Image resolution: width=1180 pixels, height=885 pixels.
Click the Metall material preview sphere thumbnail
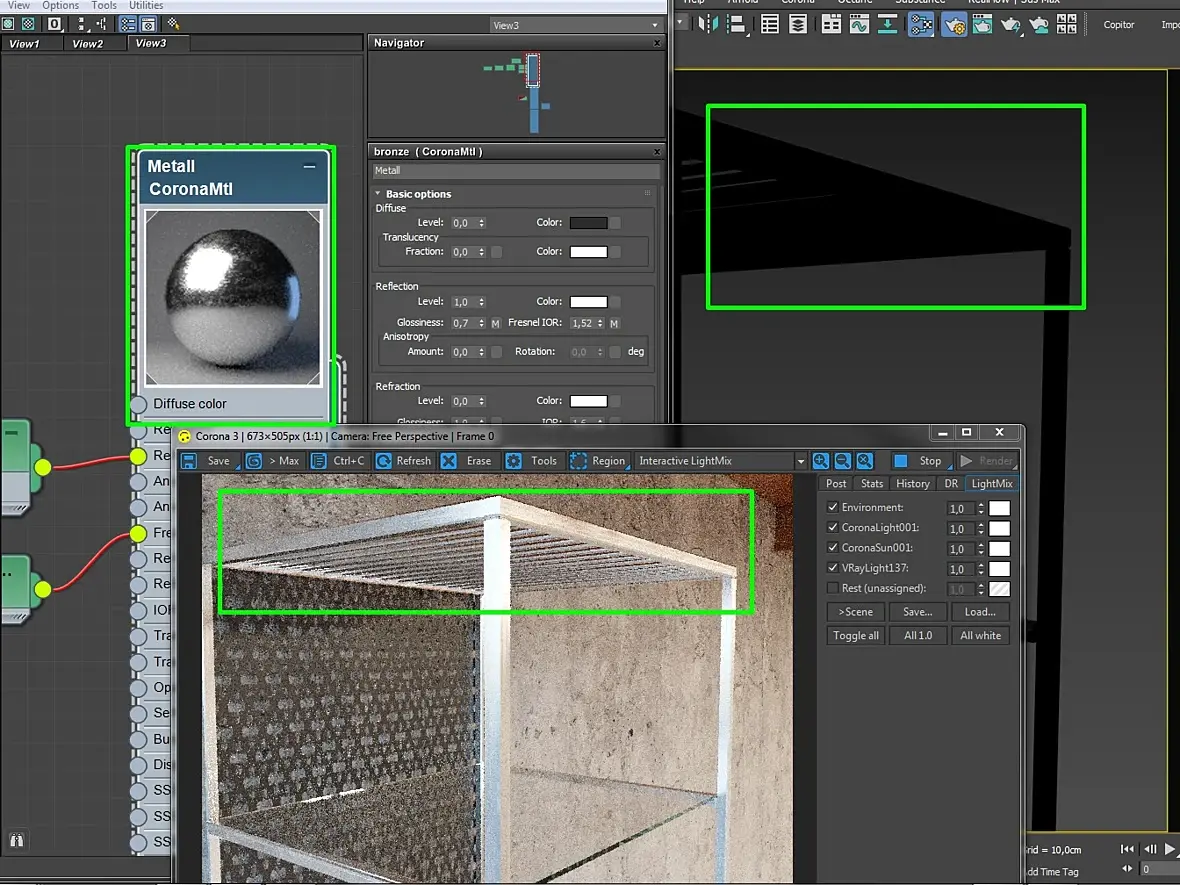232,296
